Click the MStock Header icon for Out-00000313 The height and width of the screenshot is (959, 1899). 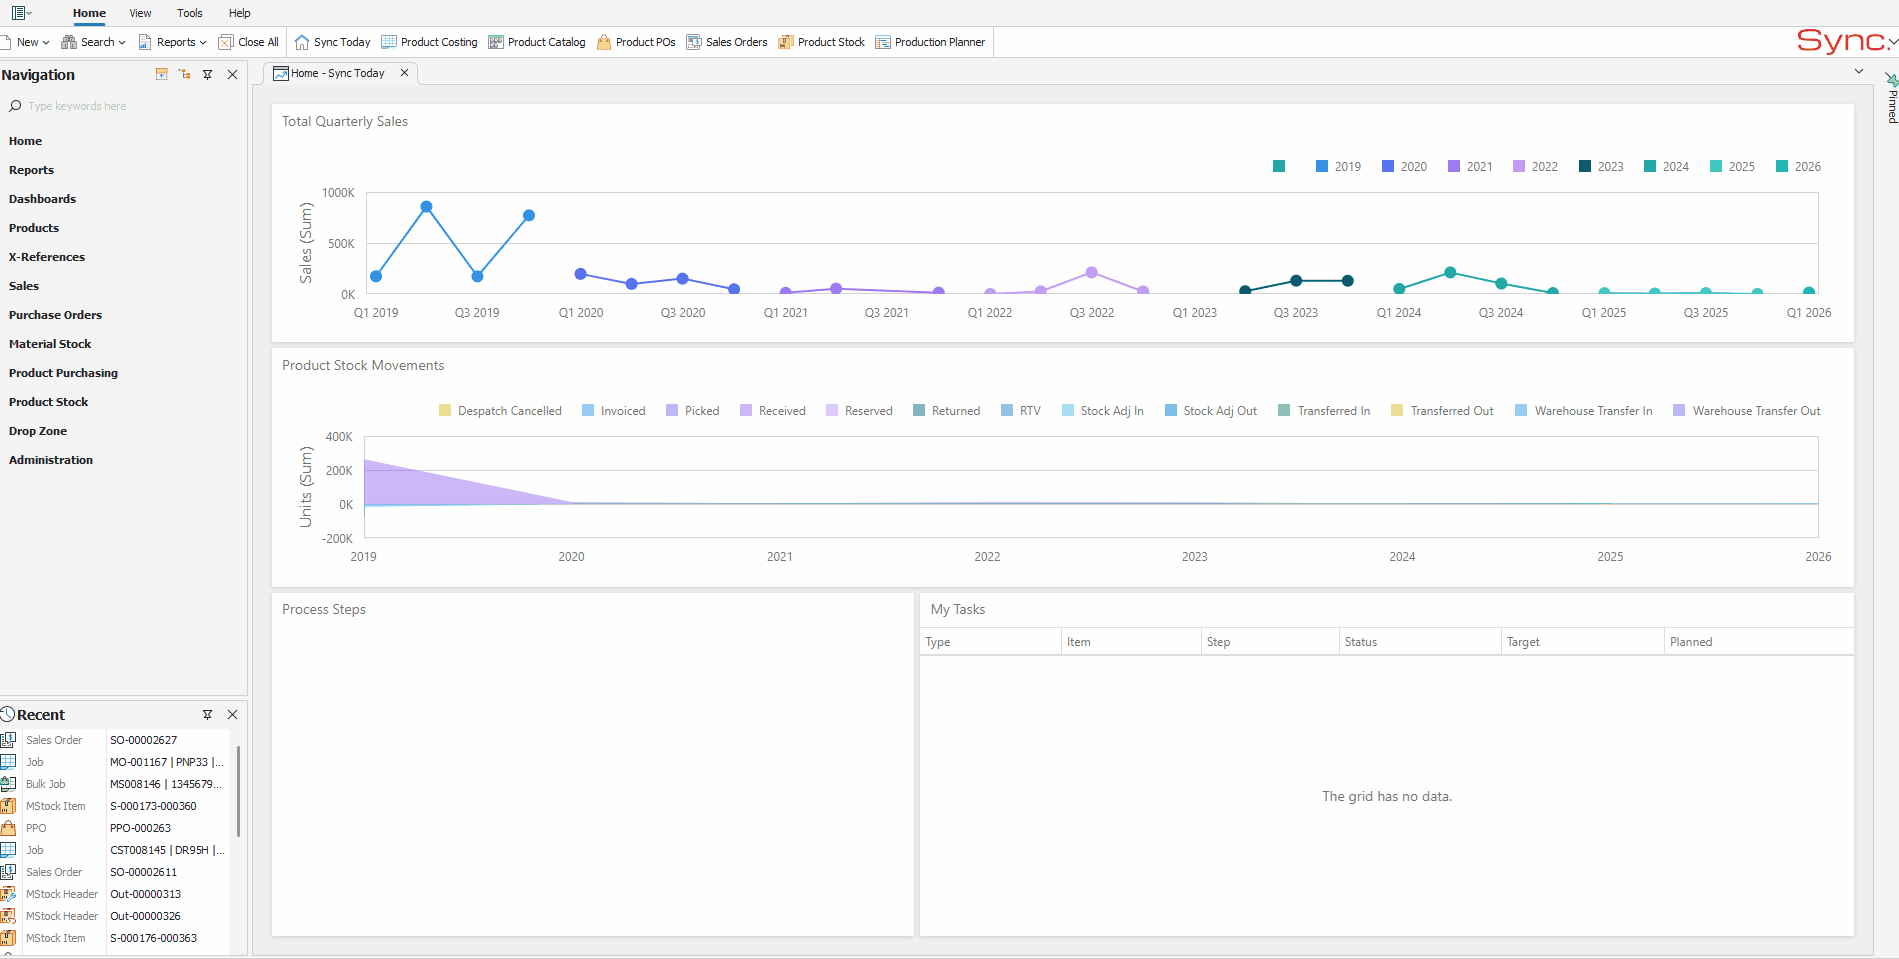(x=8, y=894)
